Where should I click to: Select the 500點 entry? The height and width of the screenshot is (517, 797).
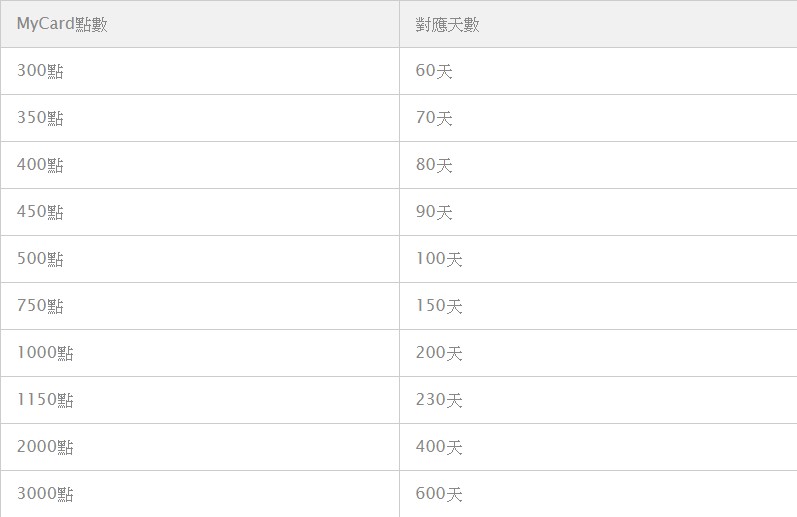tap(200, 259)
